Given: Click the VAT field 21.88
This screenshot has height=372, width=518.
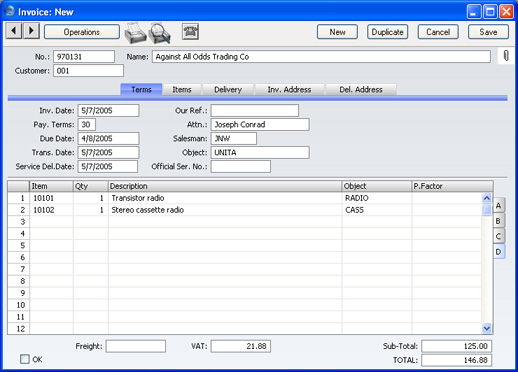Looking at the screenshot, I should (241, 346).
